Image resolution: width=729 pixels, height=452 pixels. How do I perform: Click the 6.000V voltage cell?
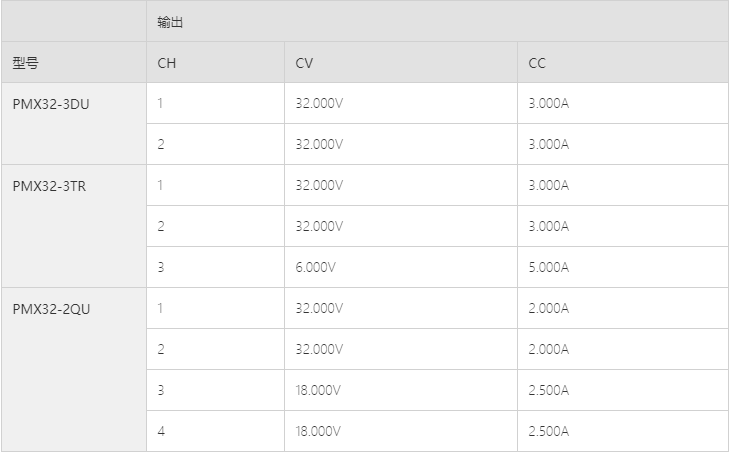click(x=316, y=268)
